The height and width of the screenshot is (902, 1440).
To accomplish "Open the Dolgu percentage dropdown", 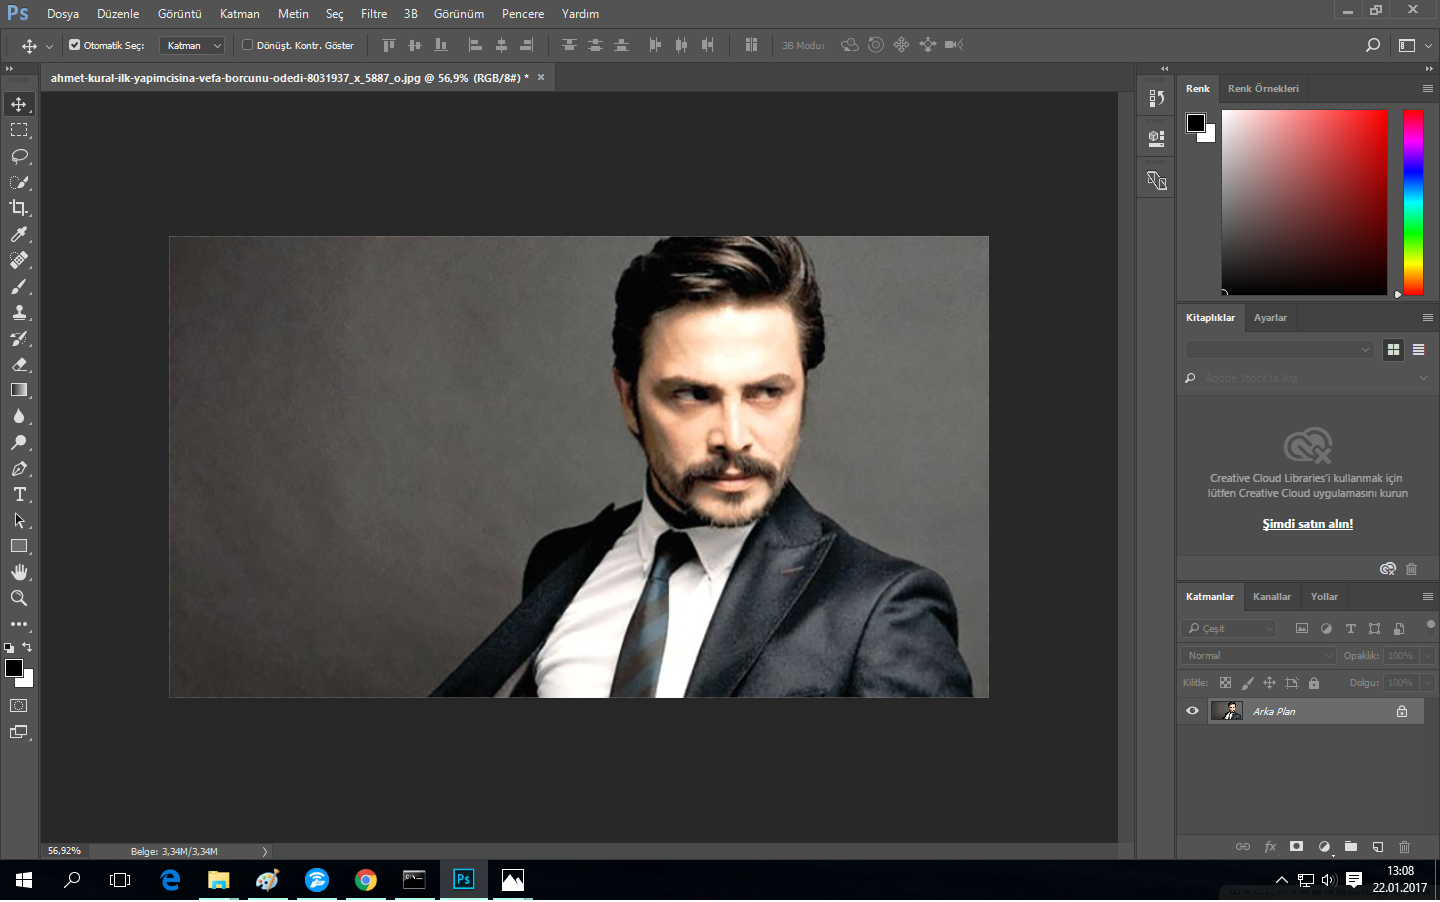I will click(1427, 682).
